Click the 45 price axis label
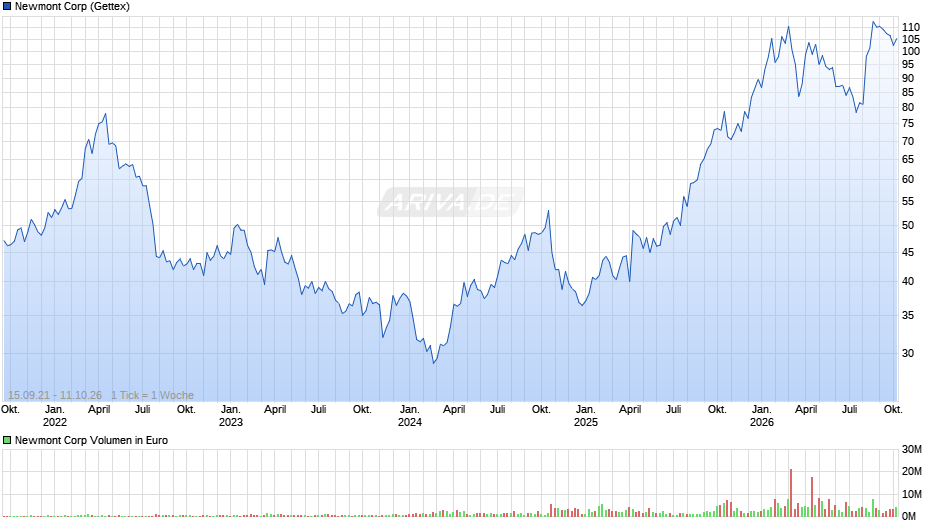 tap(908, 253)
